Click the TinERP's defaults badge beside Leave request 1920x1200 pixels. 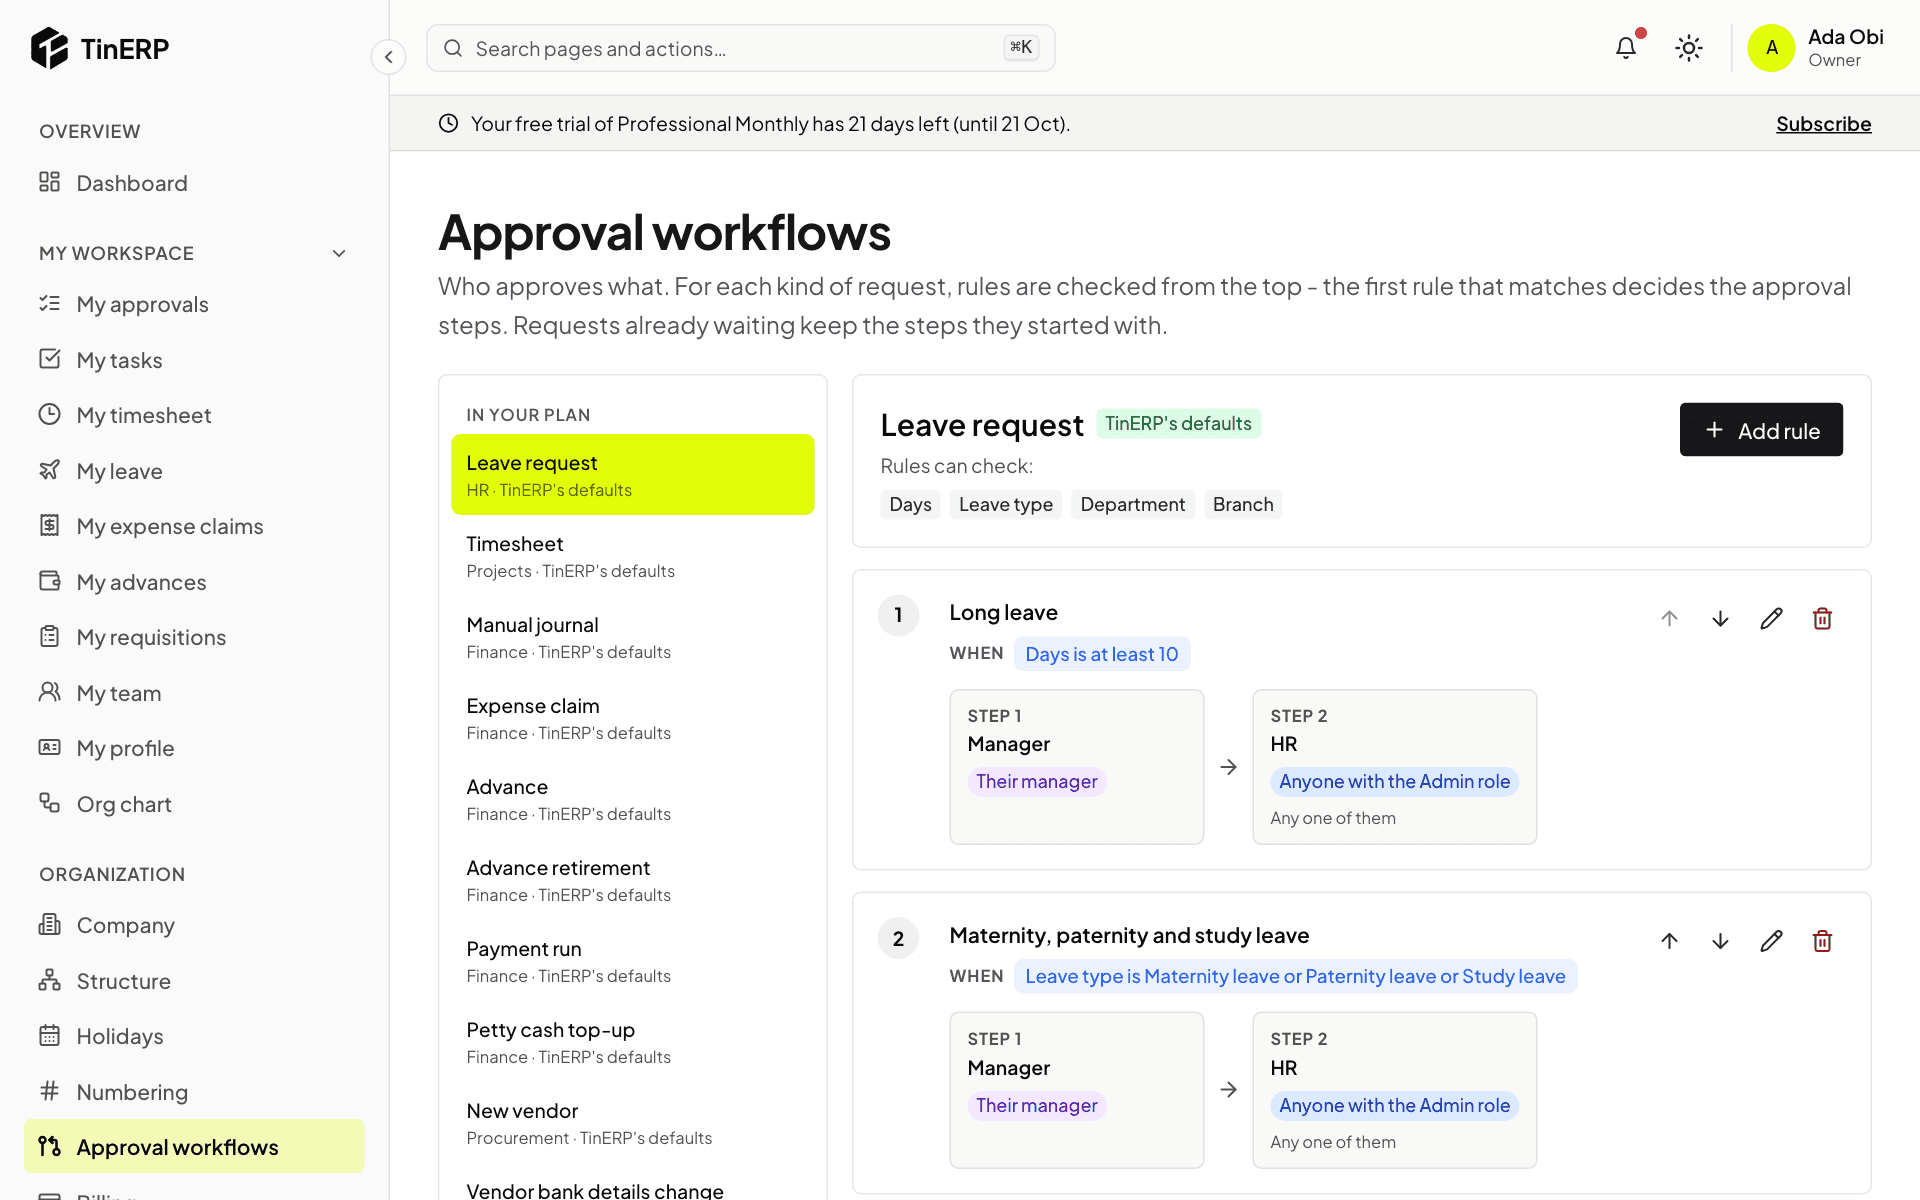pyautogui.click(x=1178, y=423)
